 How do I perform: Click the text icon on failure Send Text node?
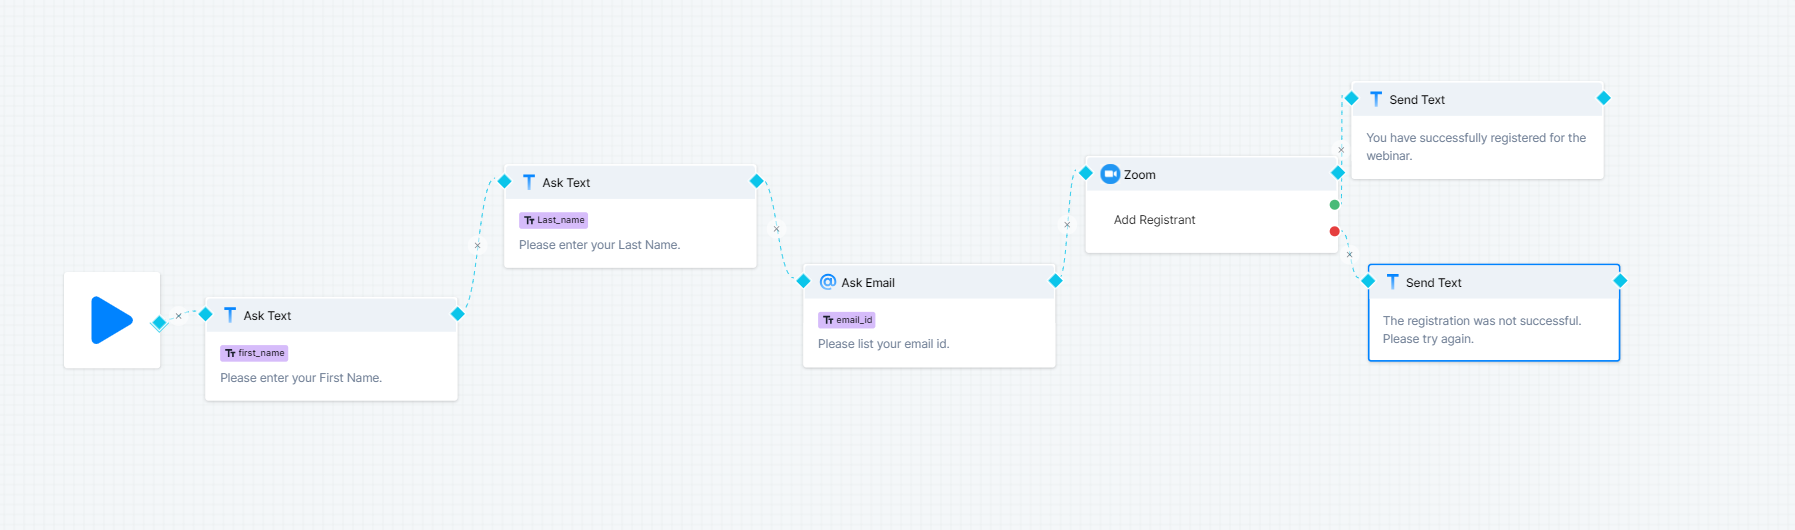[x=1392, y=282]
